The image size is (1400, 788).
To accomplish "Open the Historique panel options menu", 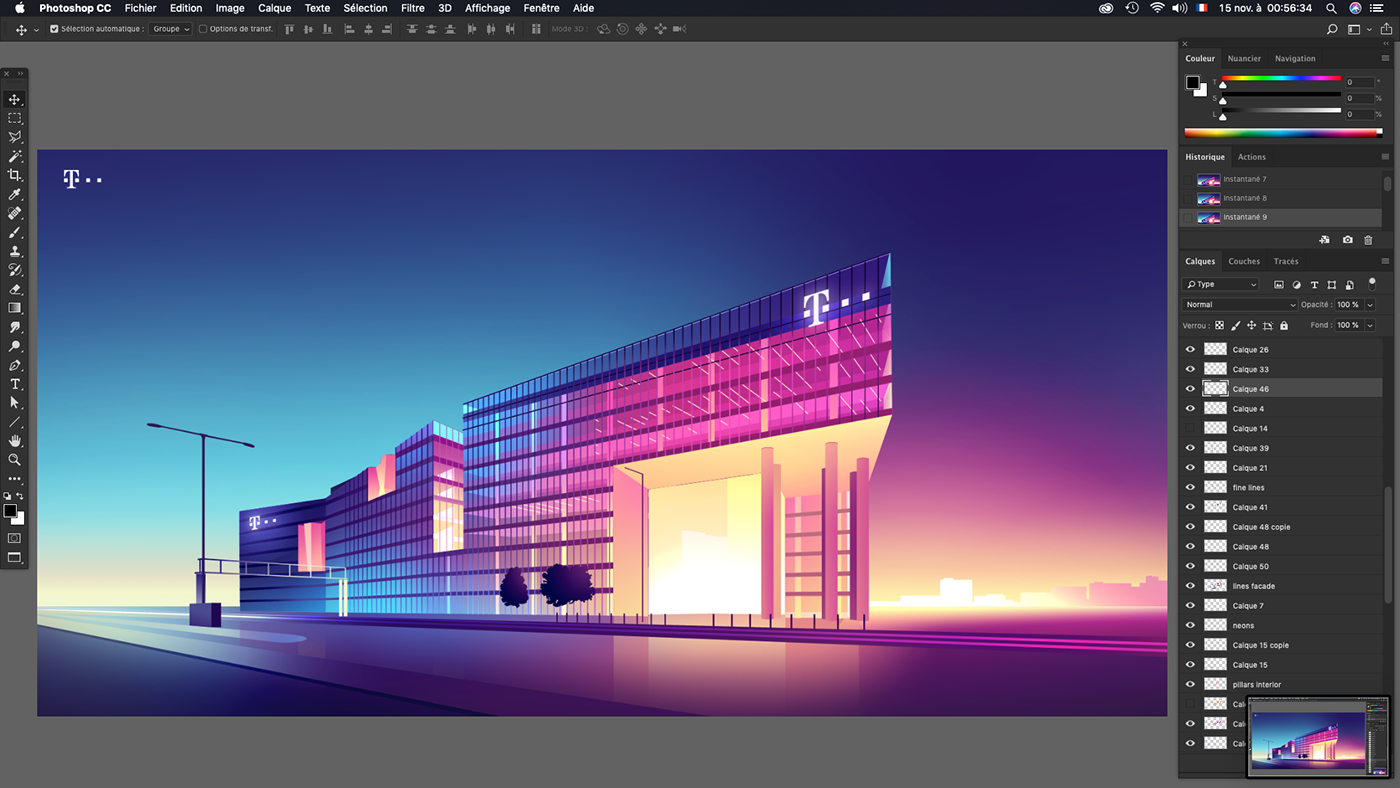I will click(x=1385, y=157).
